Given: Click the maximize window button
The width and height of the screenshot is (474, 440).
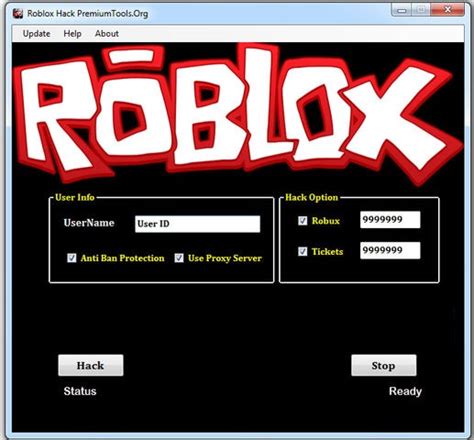Looking at the screenshot, I should tap(421, 10).
